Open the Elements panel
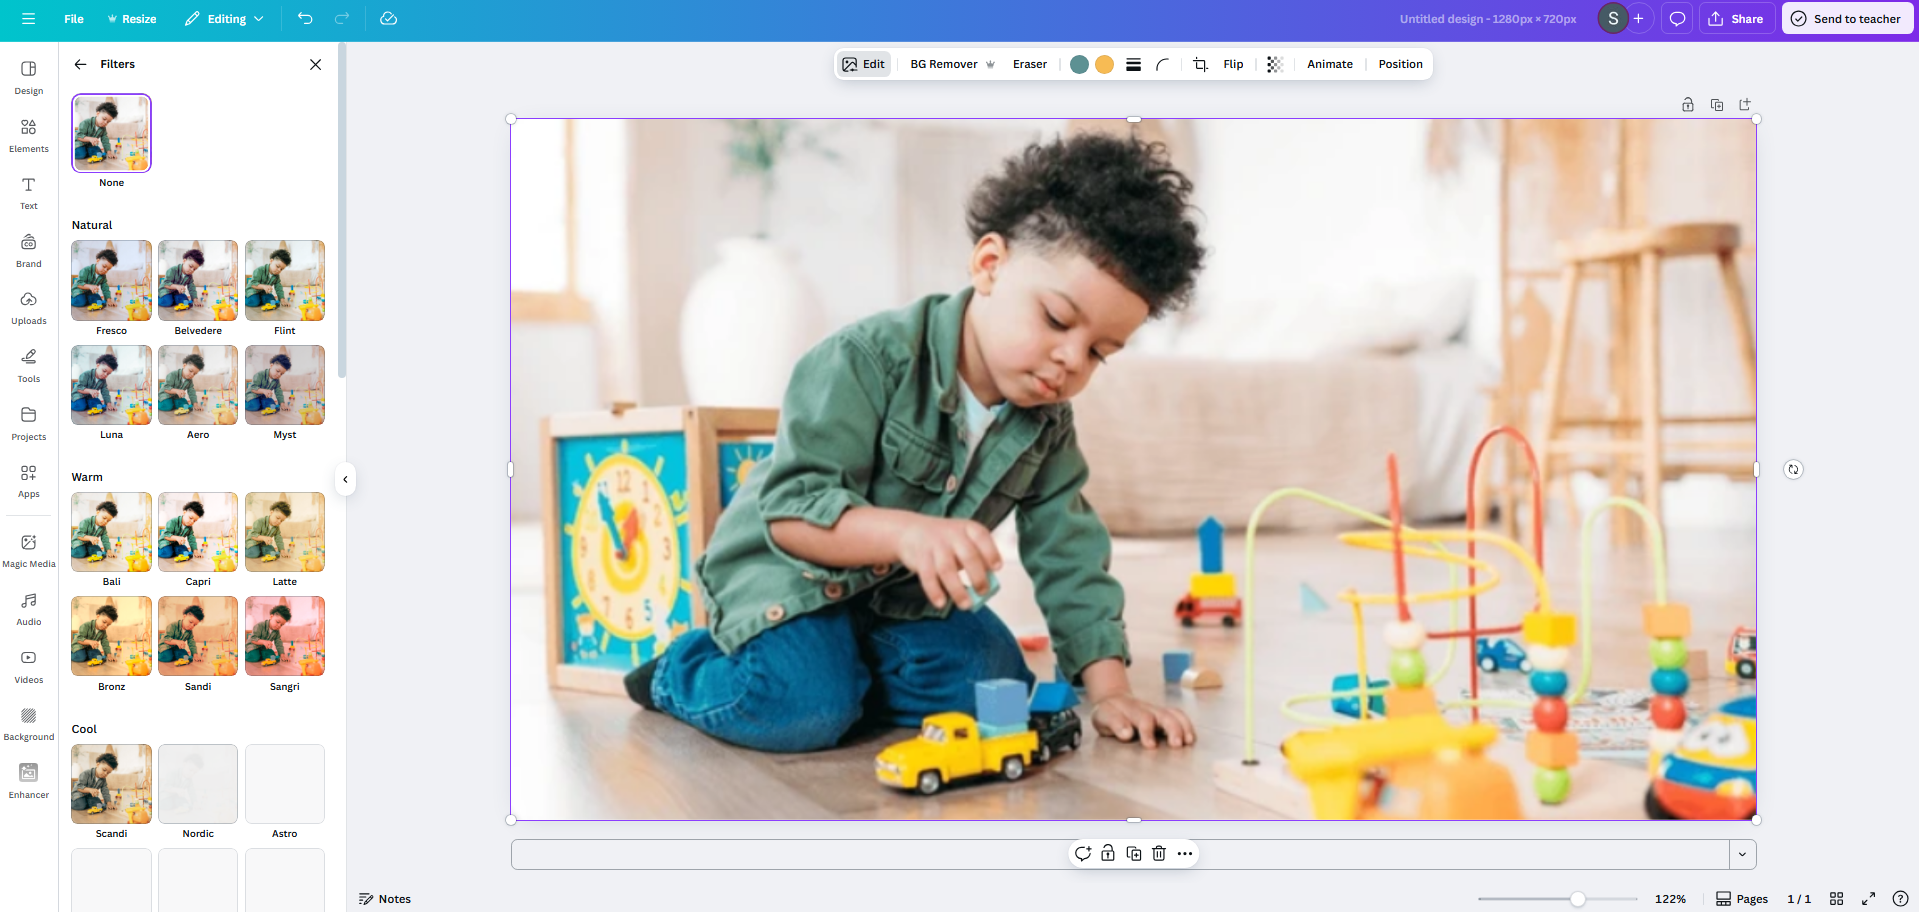 [x=28, y=135]
